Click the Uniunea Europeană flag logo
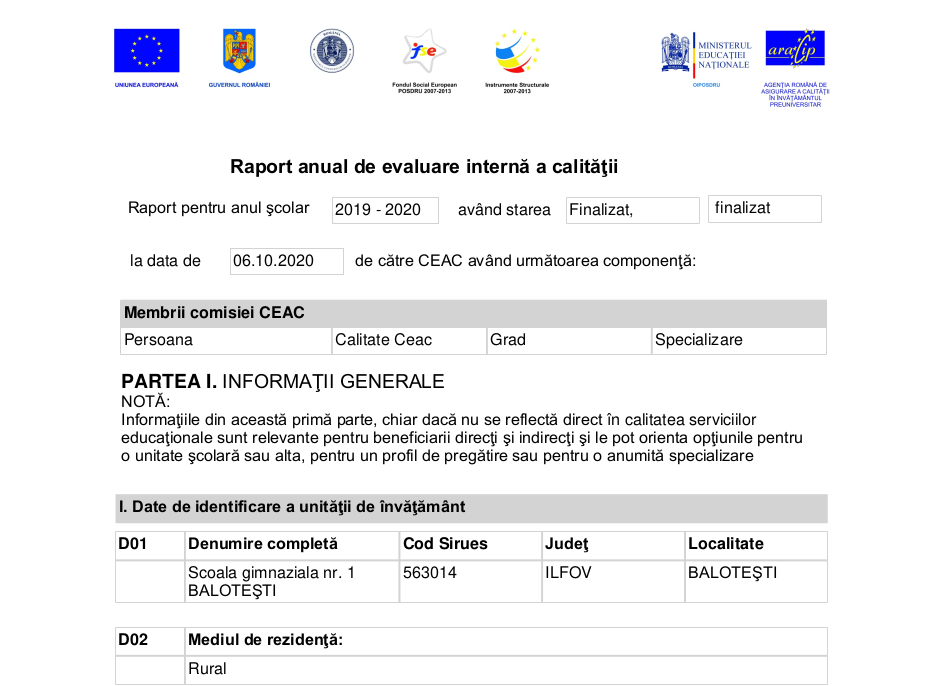Screen dimensions: 952x686 (x=146, y=50)
